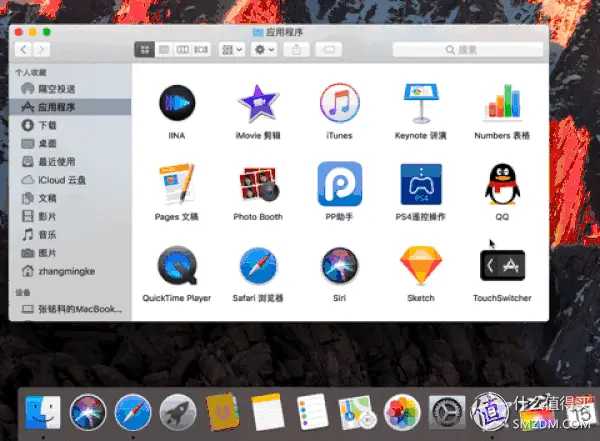Open 图片 Pictures in sidebar
Screen dimensions: 600x441
point(70,253)
